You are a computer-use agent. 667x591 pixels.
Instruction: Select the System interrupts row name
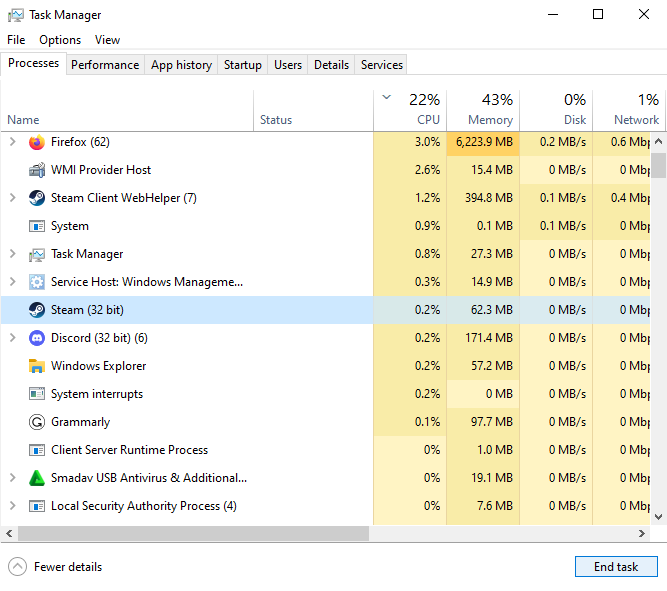pyautogui.click(x=97, y=394)
